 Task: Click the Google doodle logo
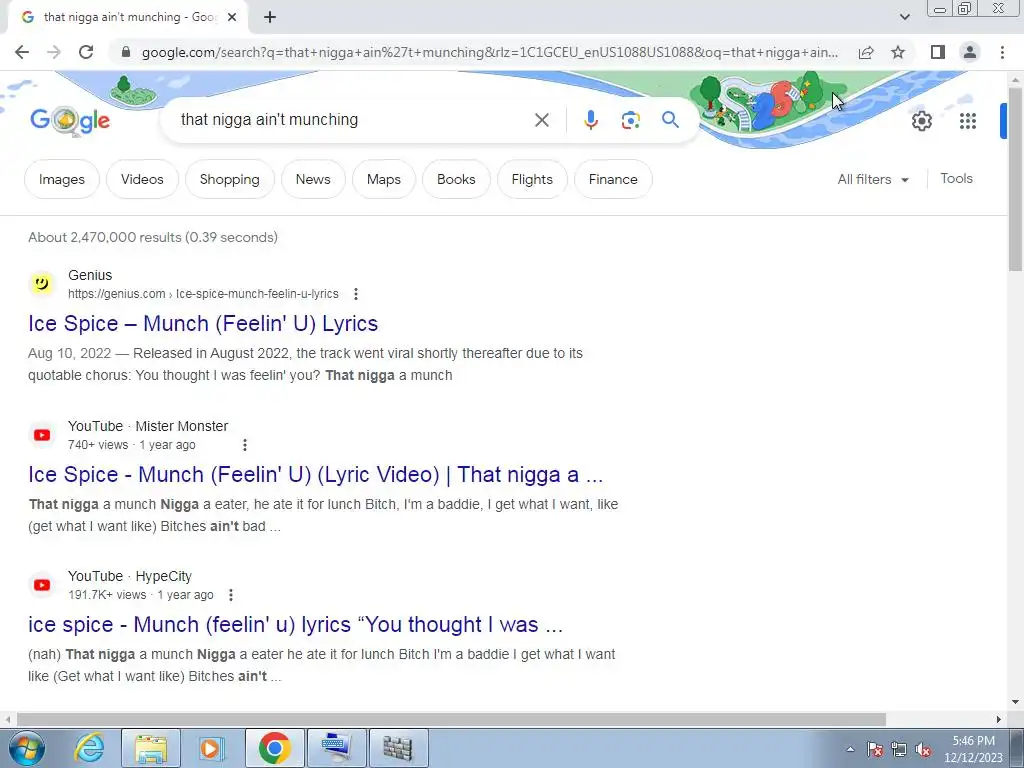click(x=70, y=120)
